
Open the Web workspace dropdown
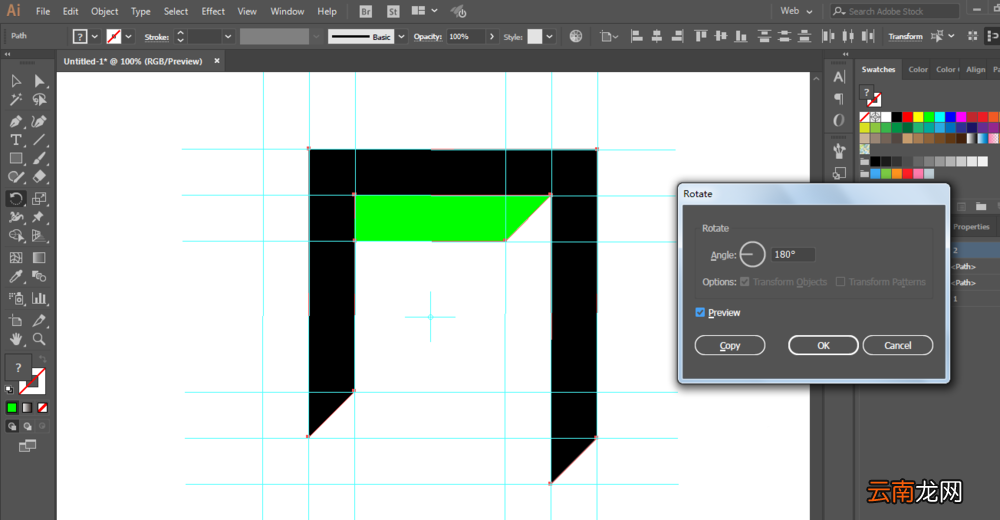tap(797, 11)
